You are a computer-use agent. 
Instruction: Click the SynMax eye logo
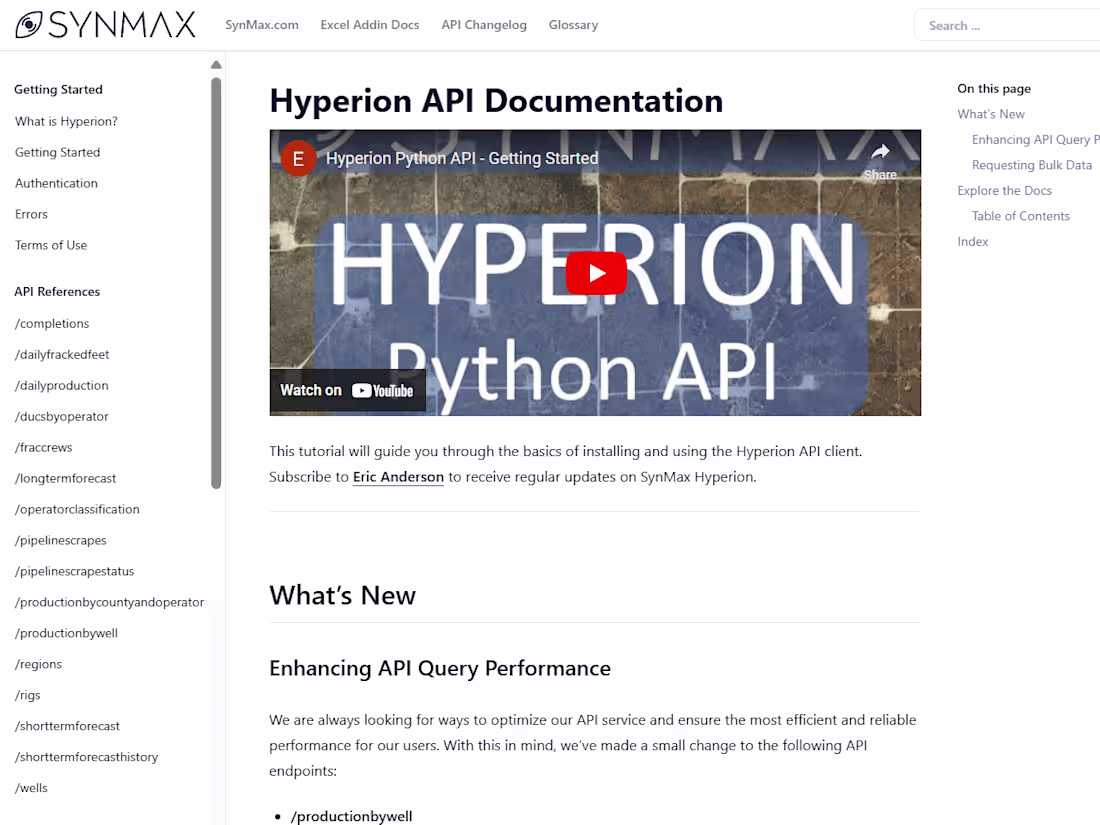coord(30,23)
